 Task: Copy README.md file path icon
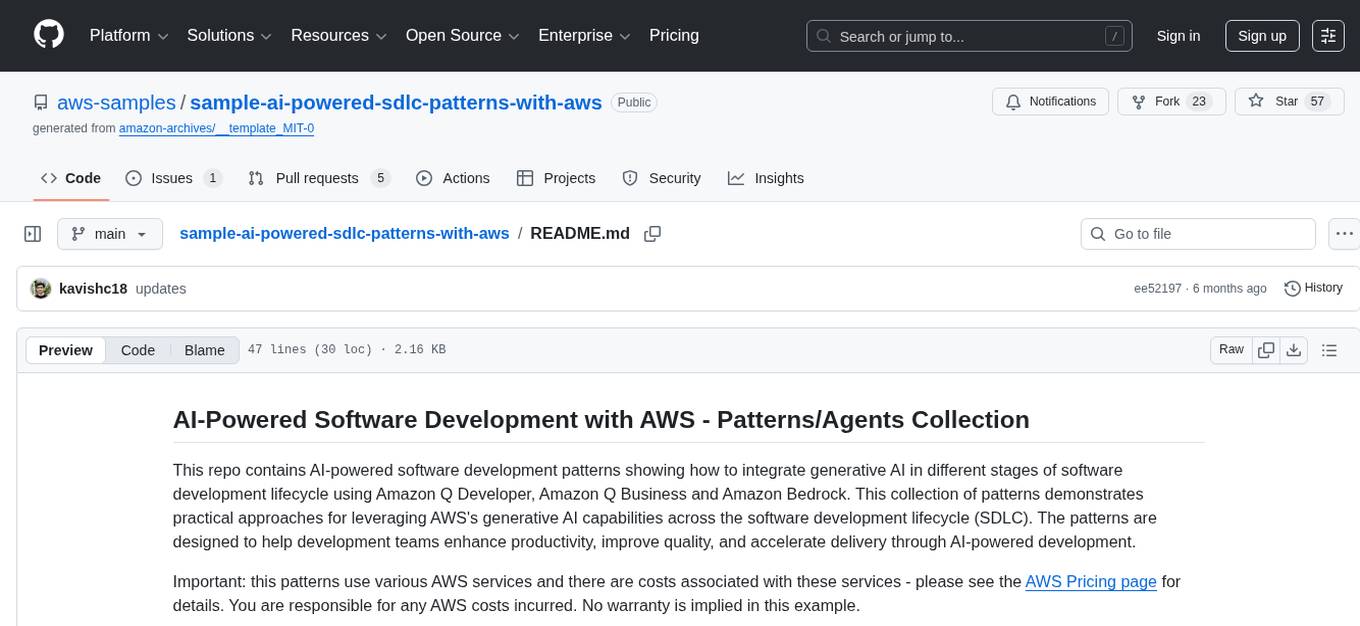tap(652, 233)
